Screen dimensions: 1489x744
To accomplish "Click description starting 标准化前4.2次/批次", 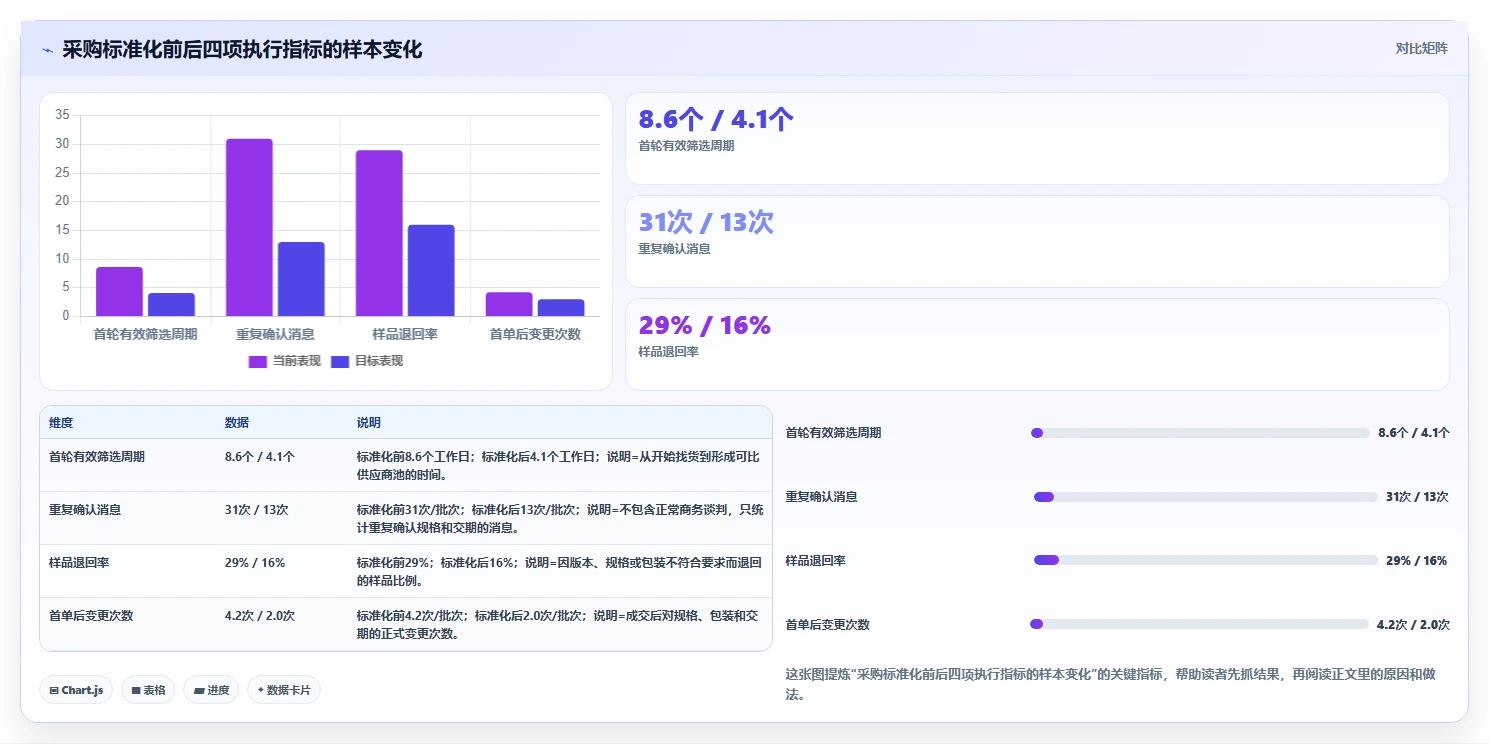I will click(x=559, y=624).
